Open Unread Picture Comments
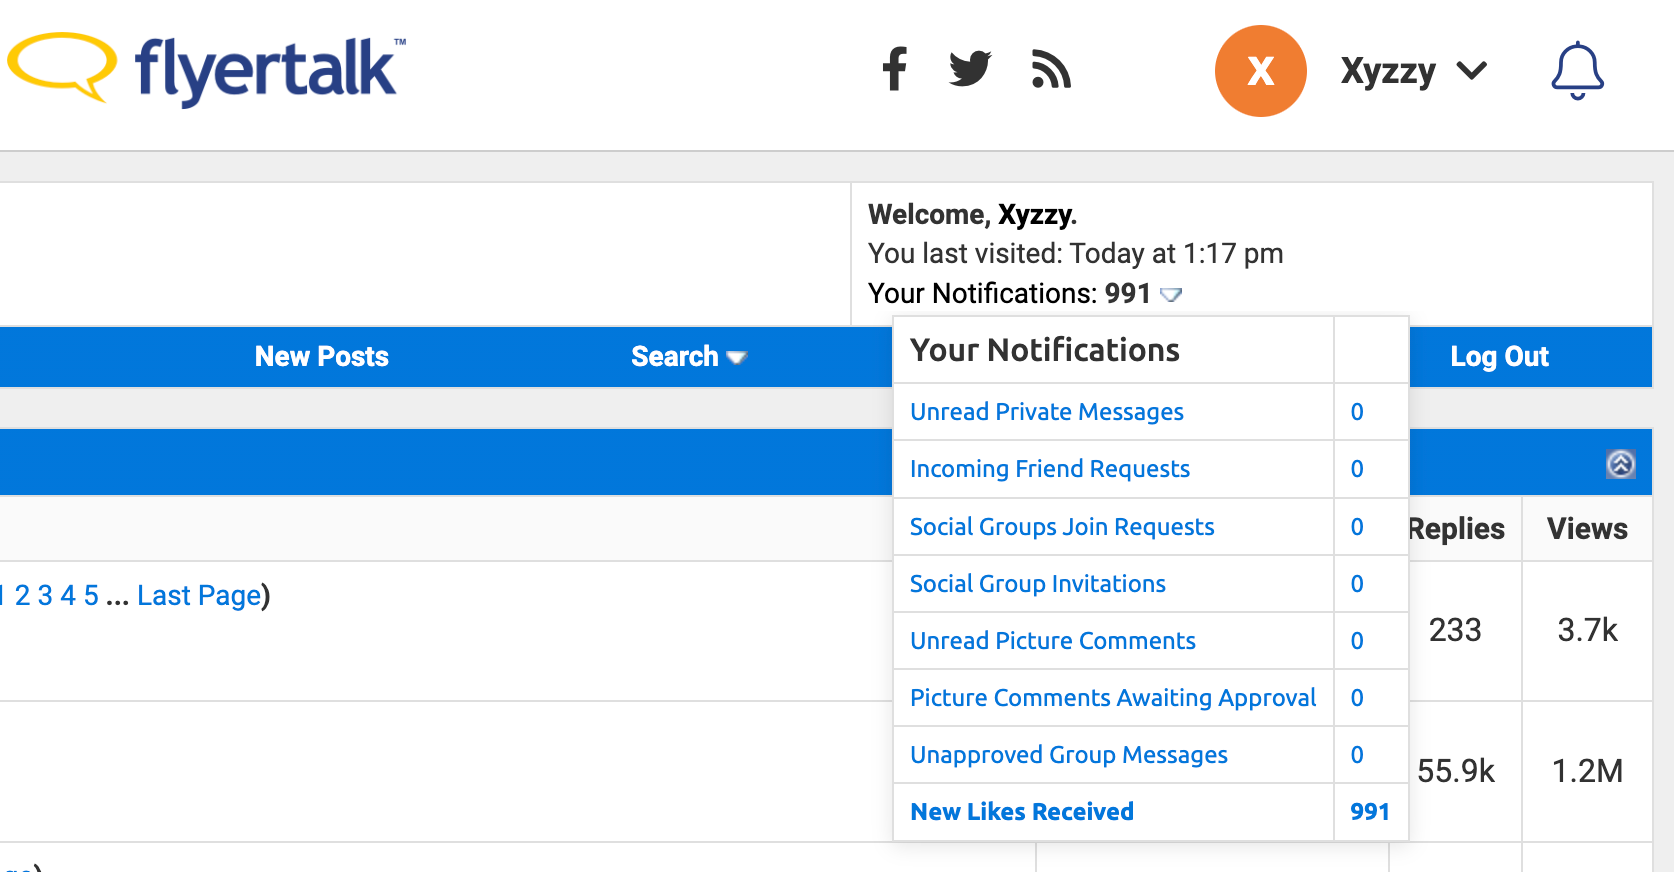1674x872 pixels. (x=1052, y=641)
